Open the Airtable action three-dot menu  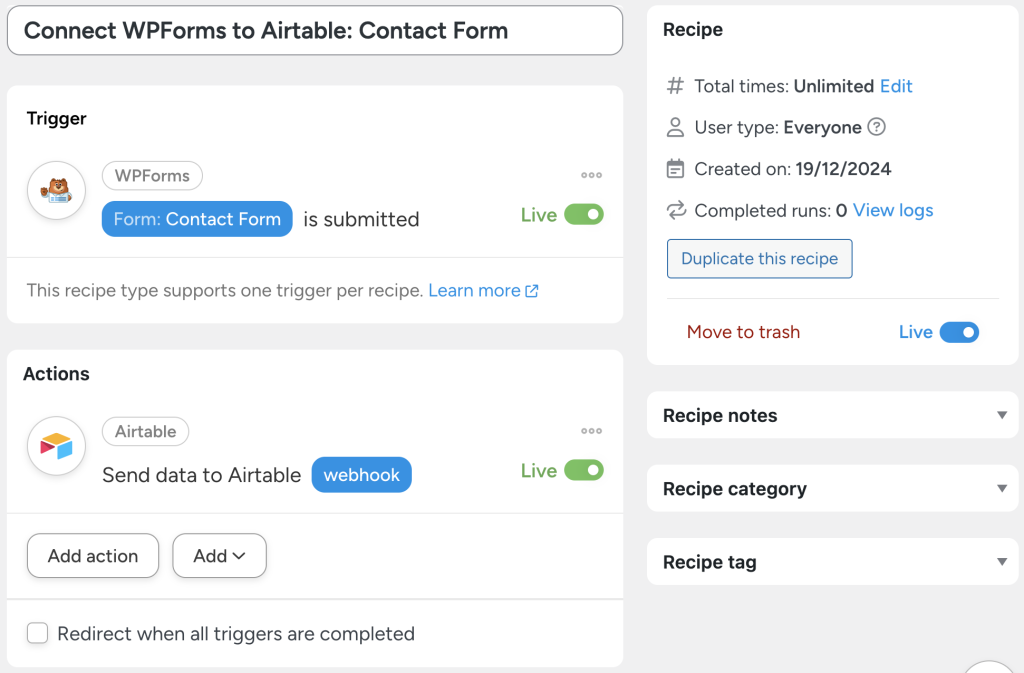point(591,431)
